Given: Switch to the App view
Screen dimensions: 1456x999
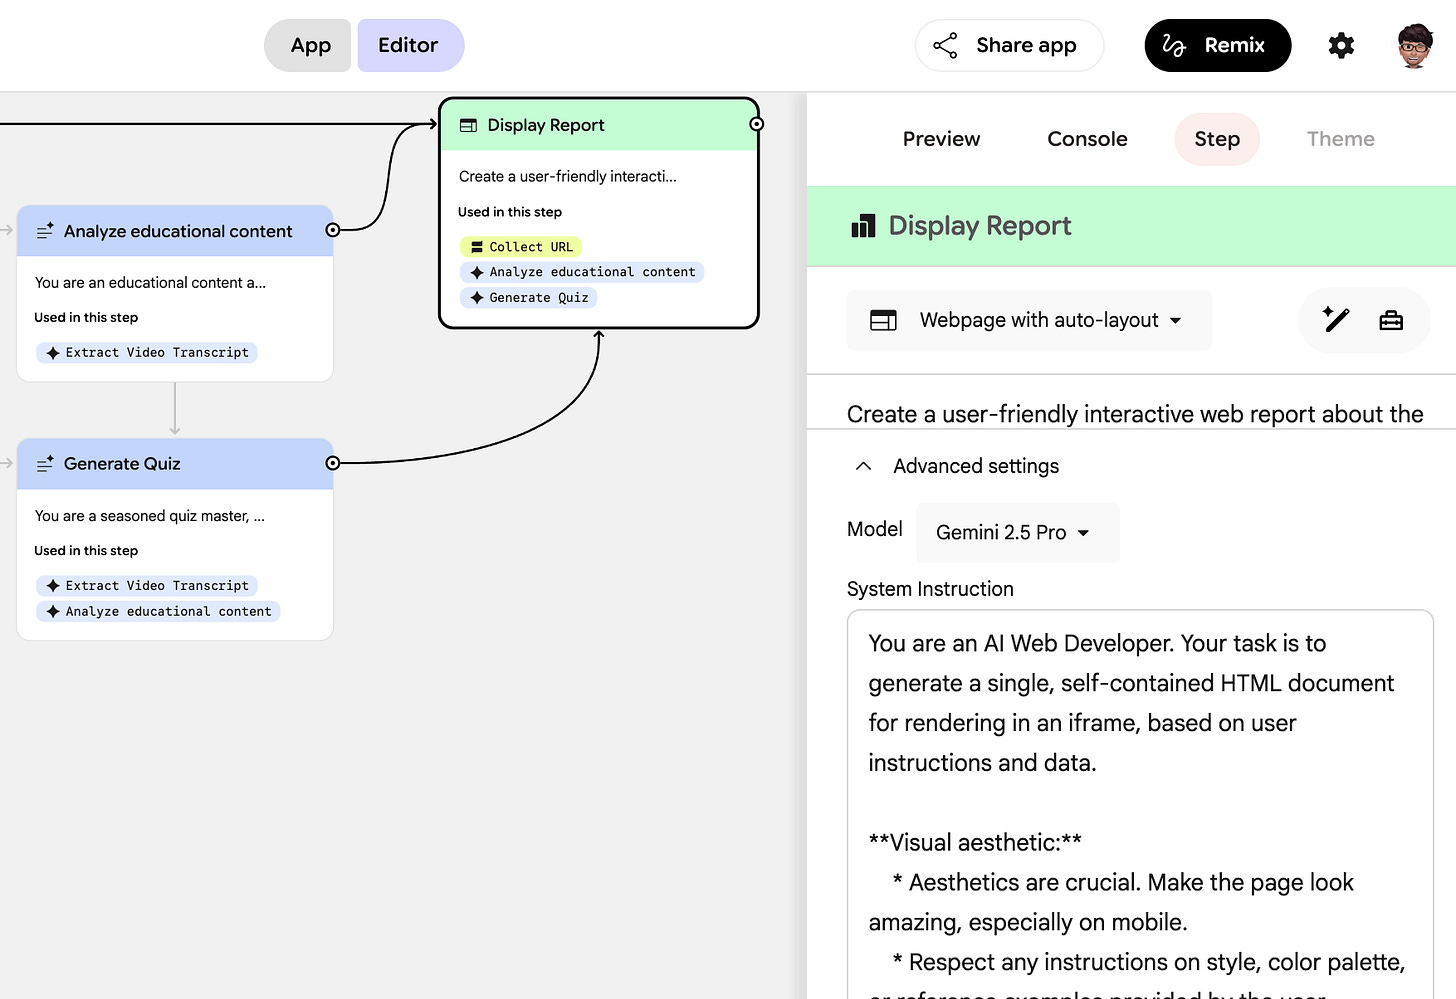Looking at the screenshot, I should click(x=310, y=45).
